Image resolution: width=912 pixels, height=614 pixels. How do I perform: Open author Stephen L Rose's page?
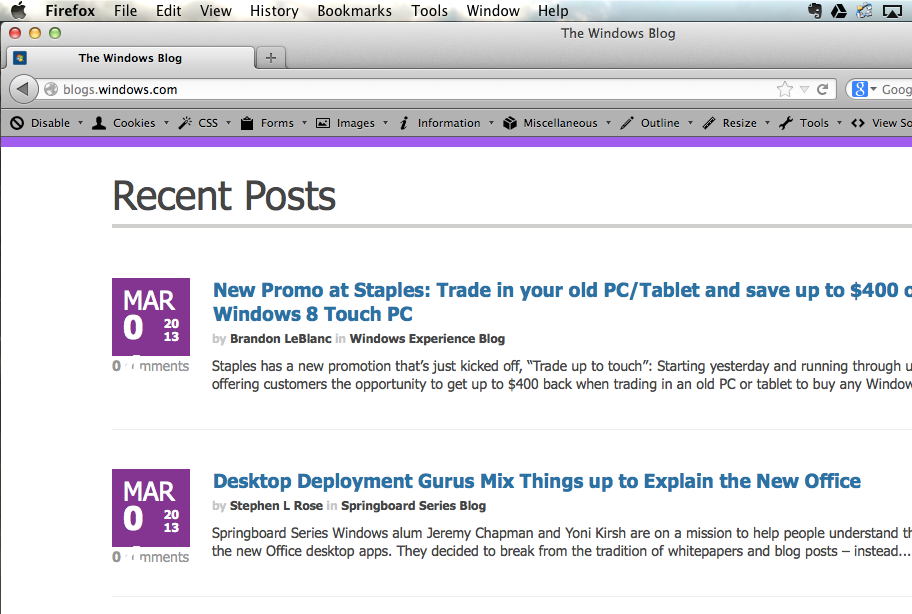[x=276, y=505]
